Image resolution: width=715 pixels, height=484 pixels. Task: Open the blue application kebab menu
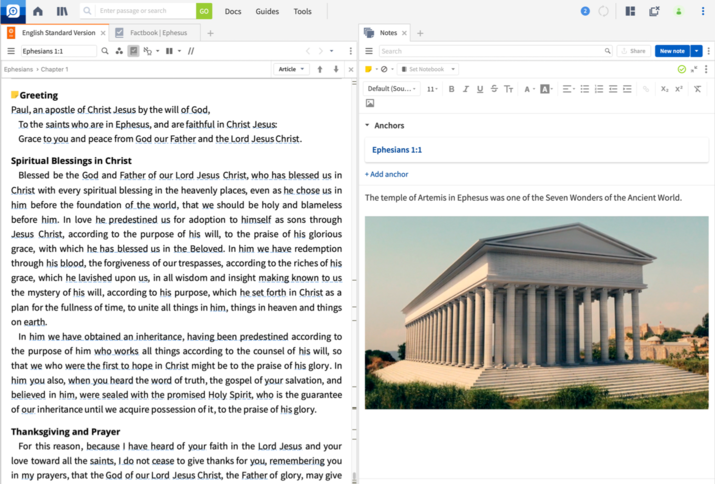point(703,11)
